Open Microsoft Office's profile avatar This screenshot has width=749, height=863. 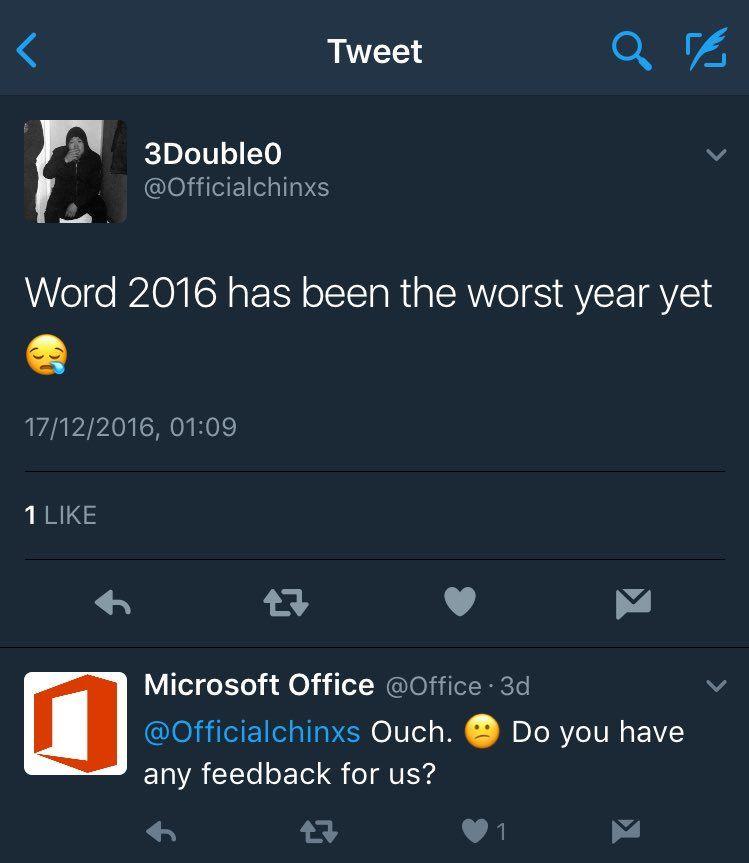tap(75, 723)
